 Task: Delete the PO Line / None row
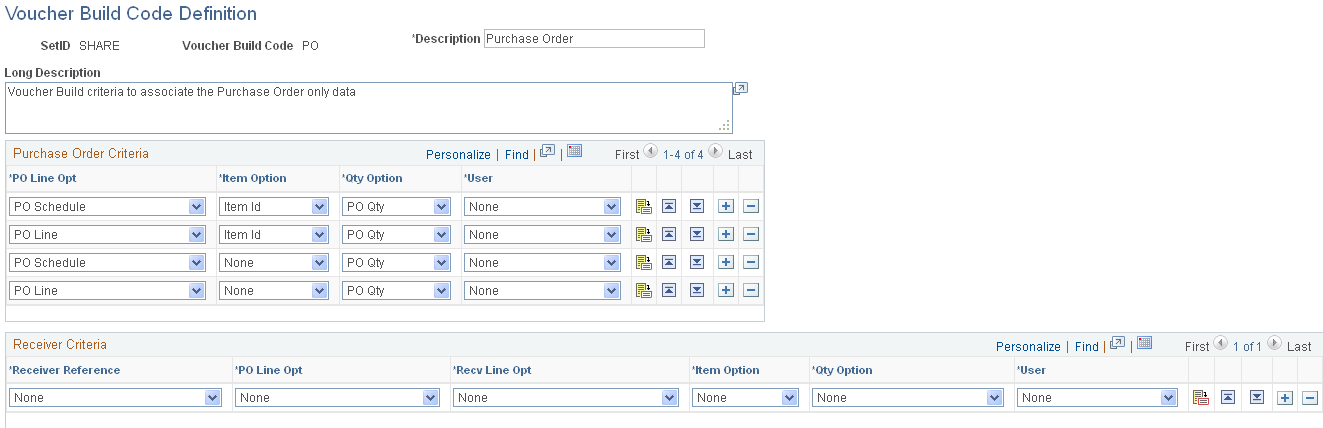(x=751, y=290)
